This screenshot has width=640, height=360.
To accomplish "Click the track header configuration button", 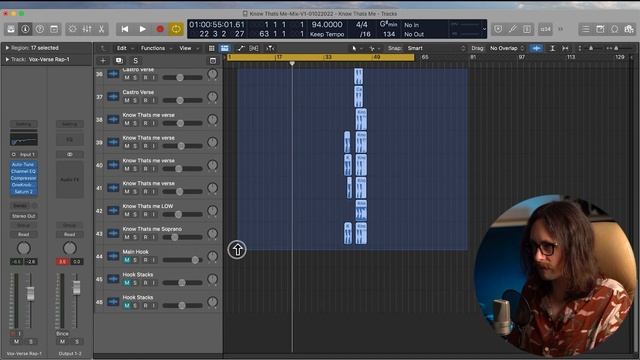I will tap(213, 61).
